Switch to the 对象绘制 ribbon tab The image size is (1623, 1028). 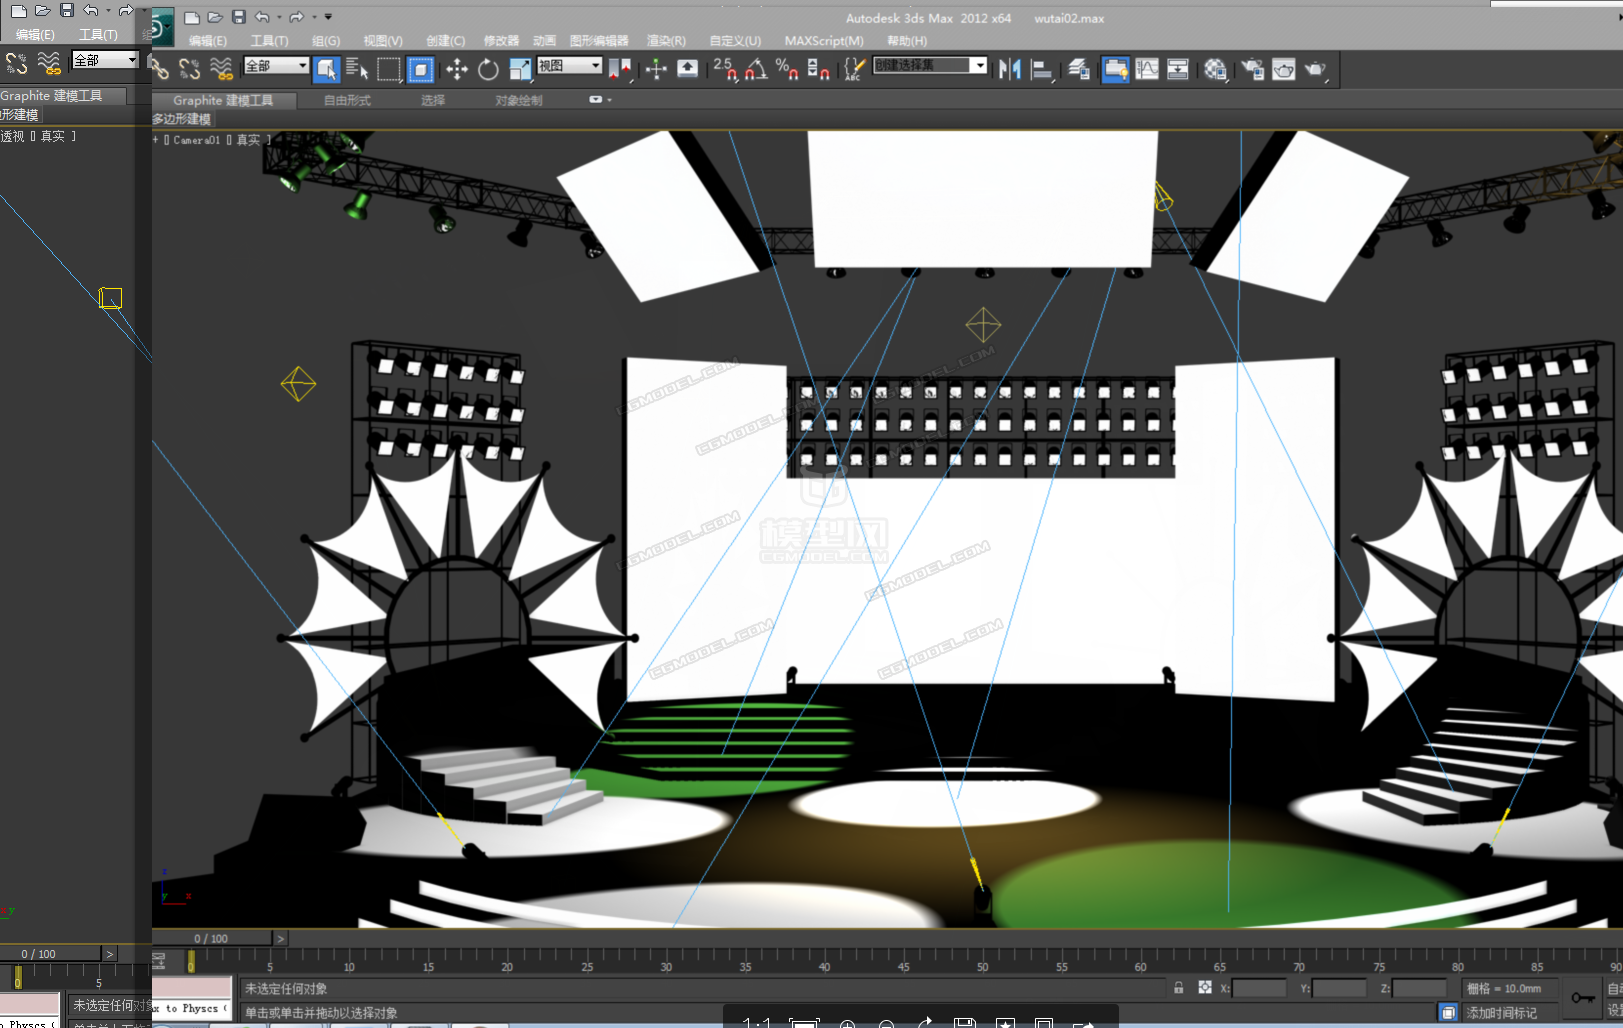click(x=518, y=101)
